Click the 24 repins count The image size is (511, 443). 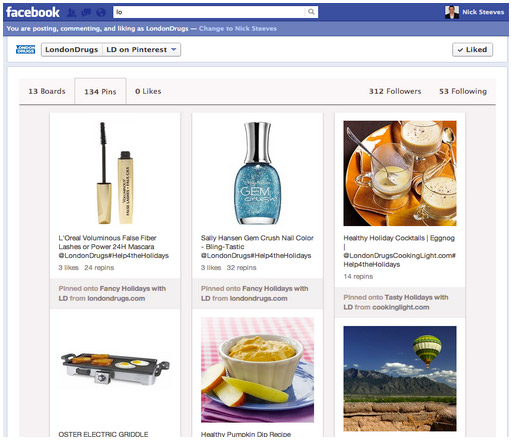point(99,268)
